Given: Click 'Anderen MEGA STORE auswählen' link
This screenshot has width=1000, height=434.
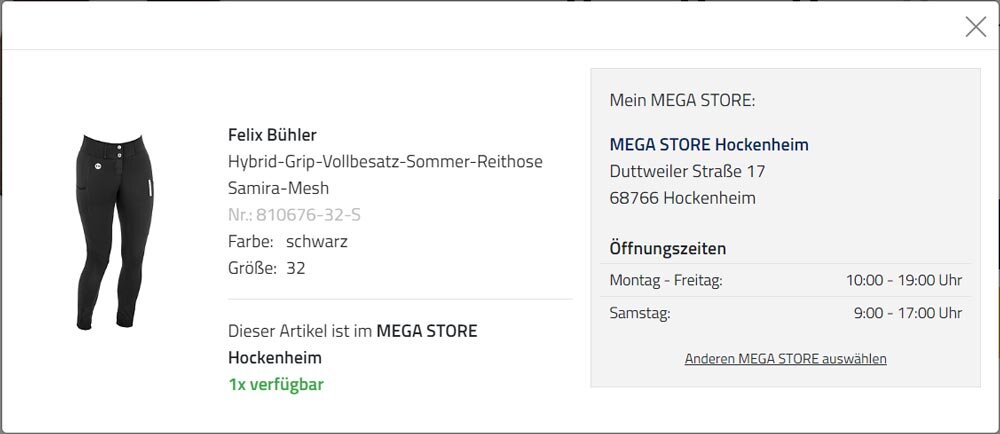Looking at the screenshot, I should (x=785, y=359).
